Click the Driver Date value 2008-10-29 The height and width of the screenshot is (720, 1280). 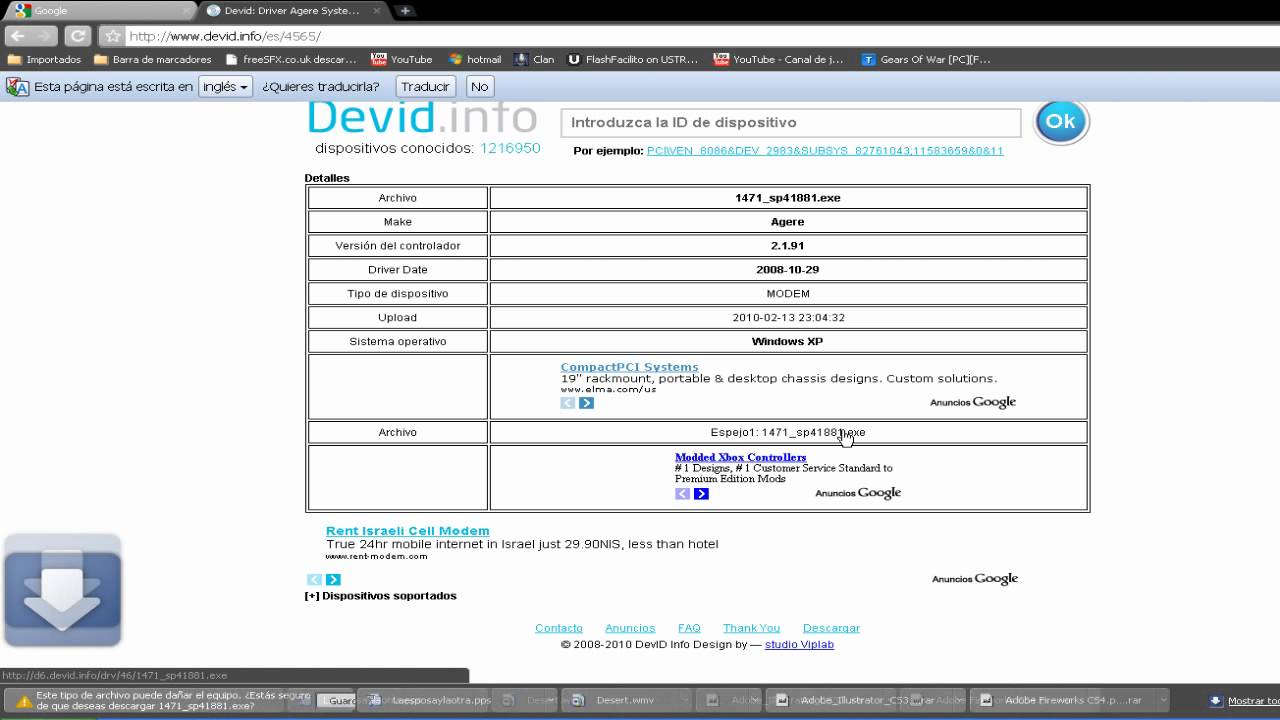pyautogui.click(x=788, y=270)
